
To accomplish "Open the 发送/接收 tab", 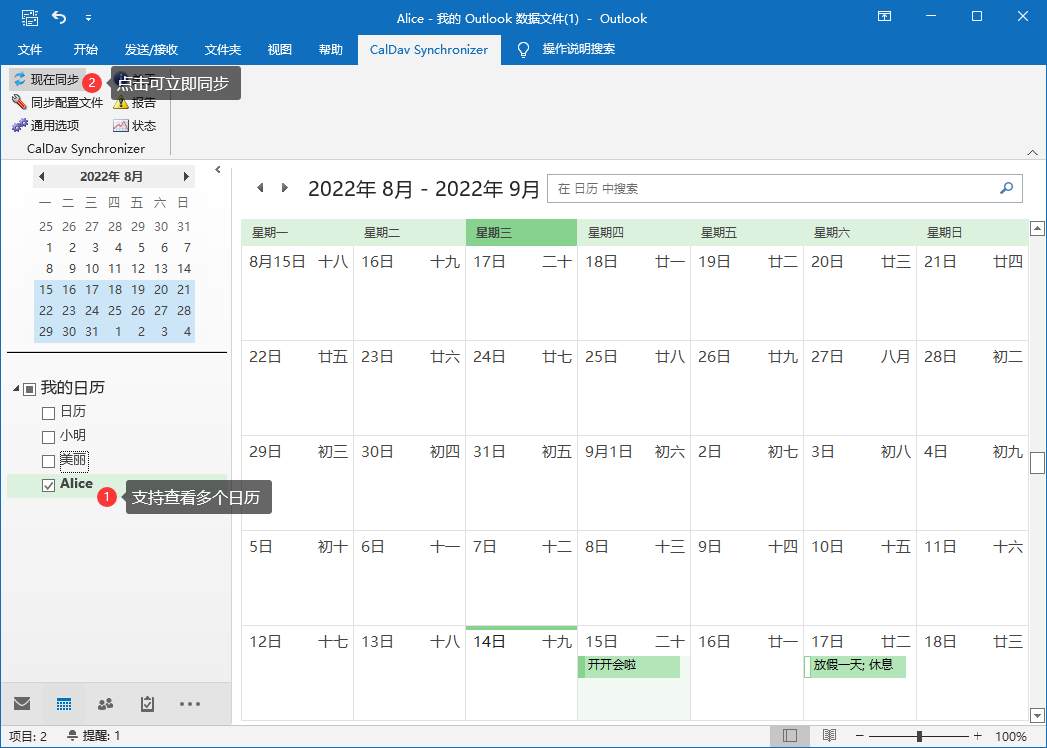I will [x=151, y=49].
